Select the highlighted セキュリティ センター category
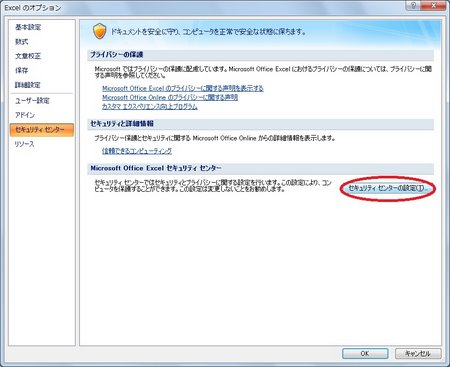The height and width of the screenshot is (367, 450). pos(42,130)
